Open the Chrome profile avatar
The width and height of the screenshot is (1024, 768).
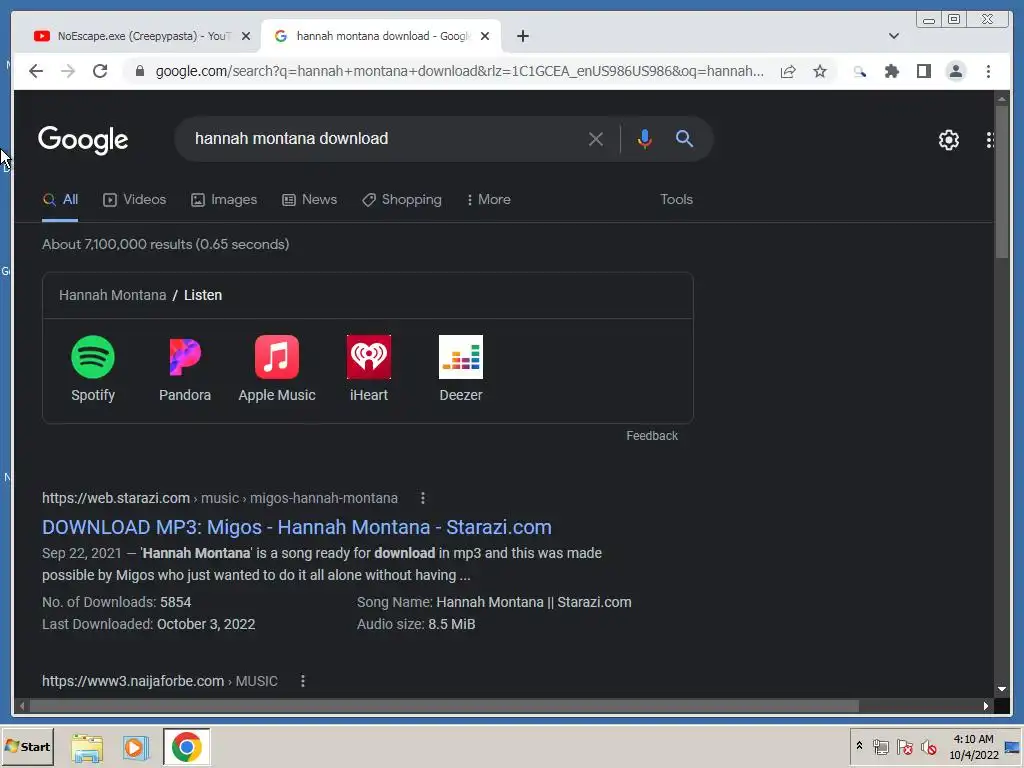955,71
